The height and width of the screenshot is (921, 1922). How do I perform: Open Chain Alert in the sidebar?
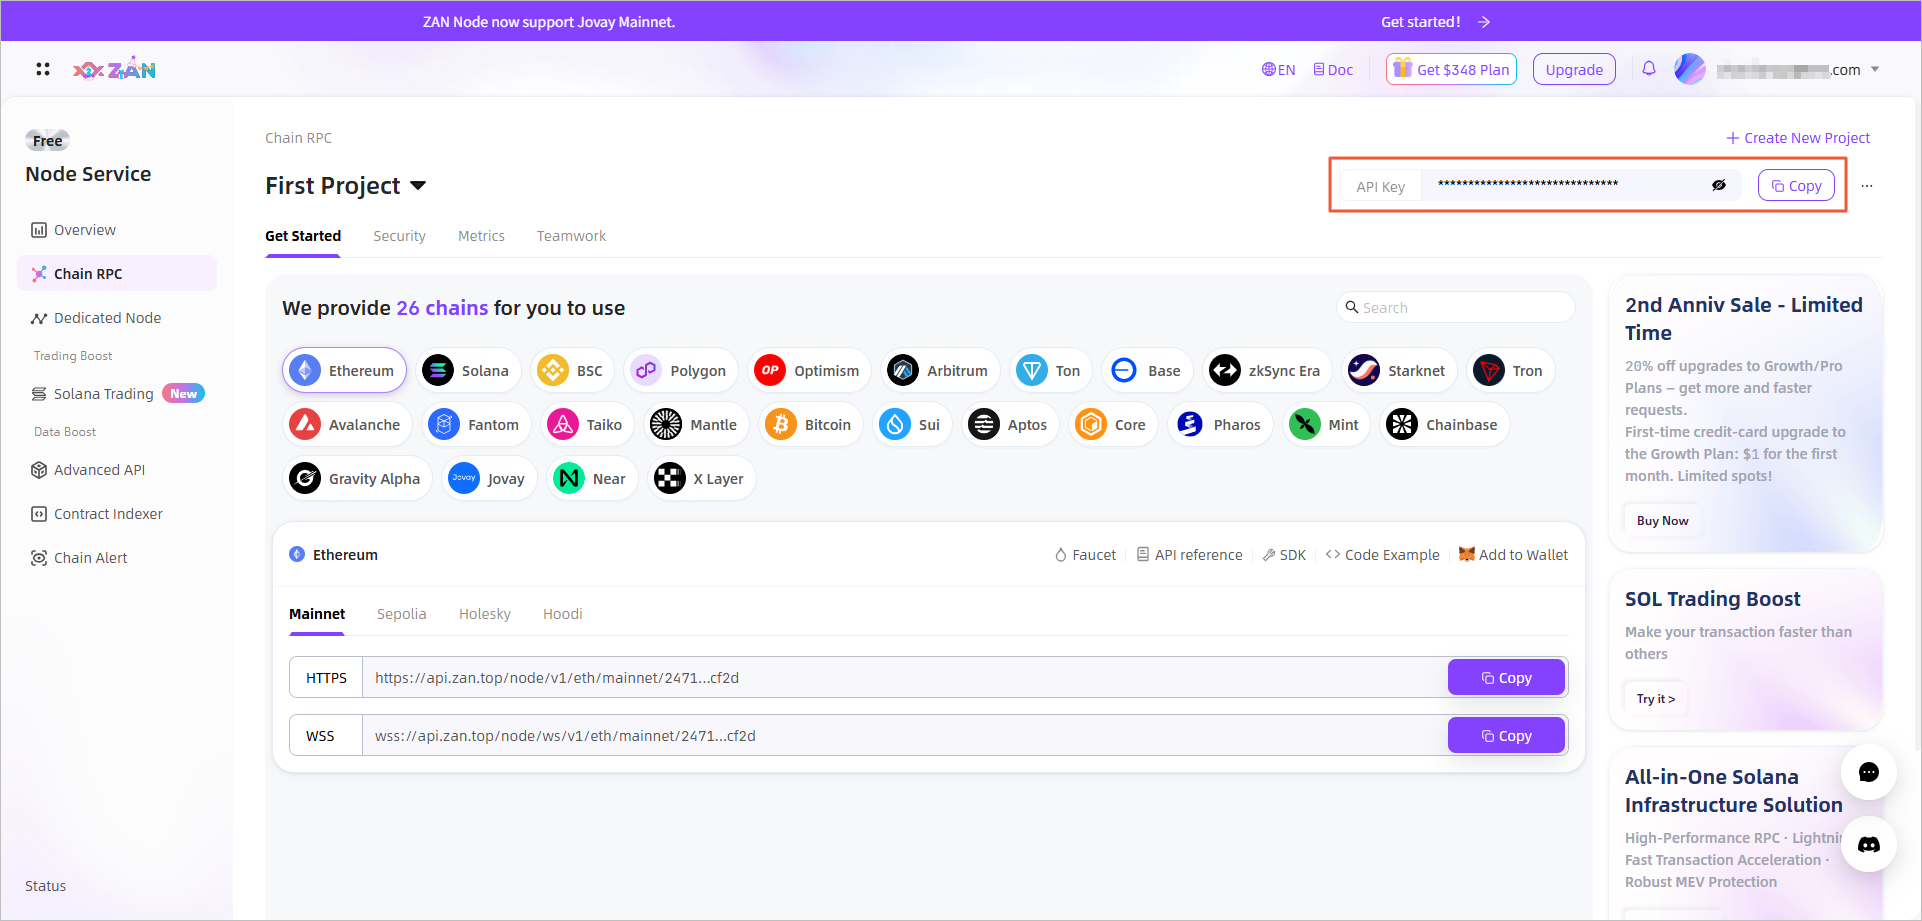pyautogui.click(x=117, y=558)
